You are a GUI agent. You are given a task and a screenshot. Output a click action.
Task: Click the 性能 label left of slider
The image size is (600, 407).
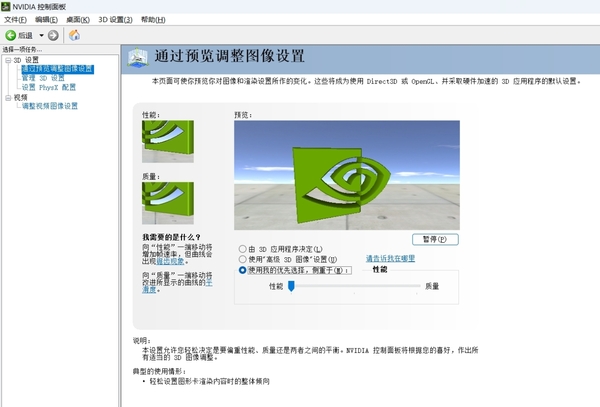point(276,286)
